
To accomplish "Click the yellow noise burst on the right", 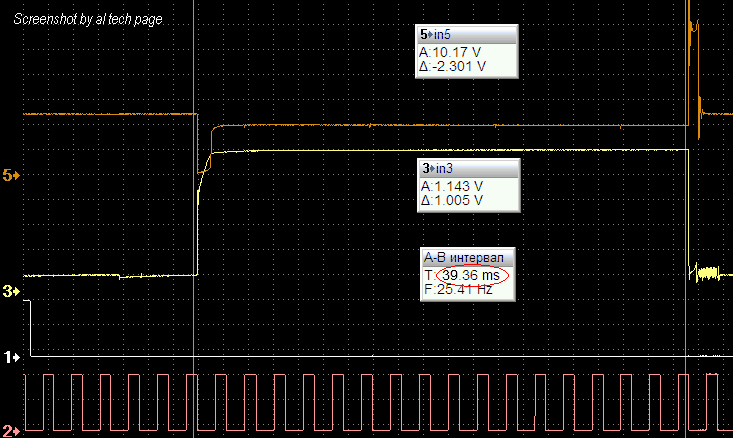I will point(708,271).
